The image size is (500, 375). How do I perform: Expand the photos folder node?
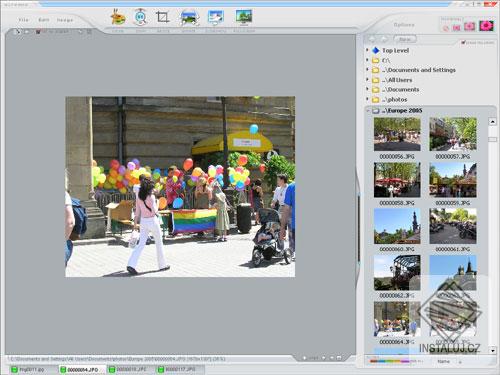[x=367, y=99]
